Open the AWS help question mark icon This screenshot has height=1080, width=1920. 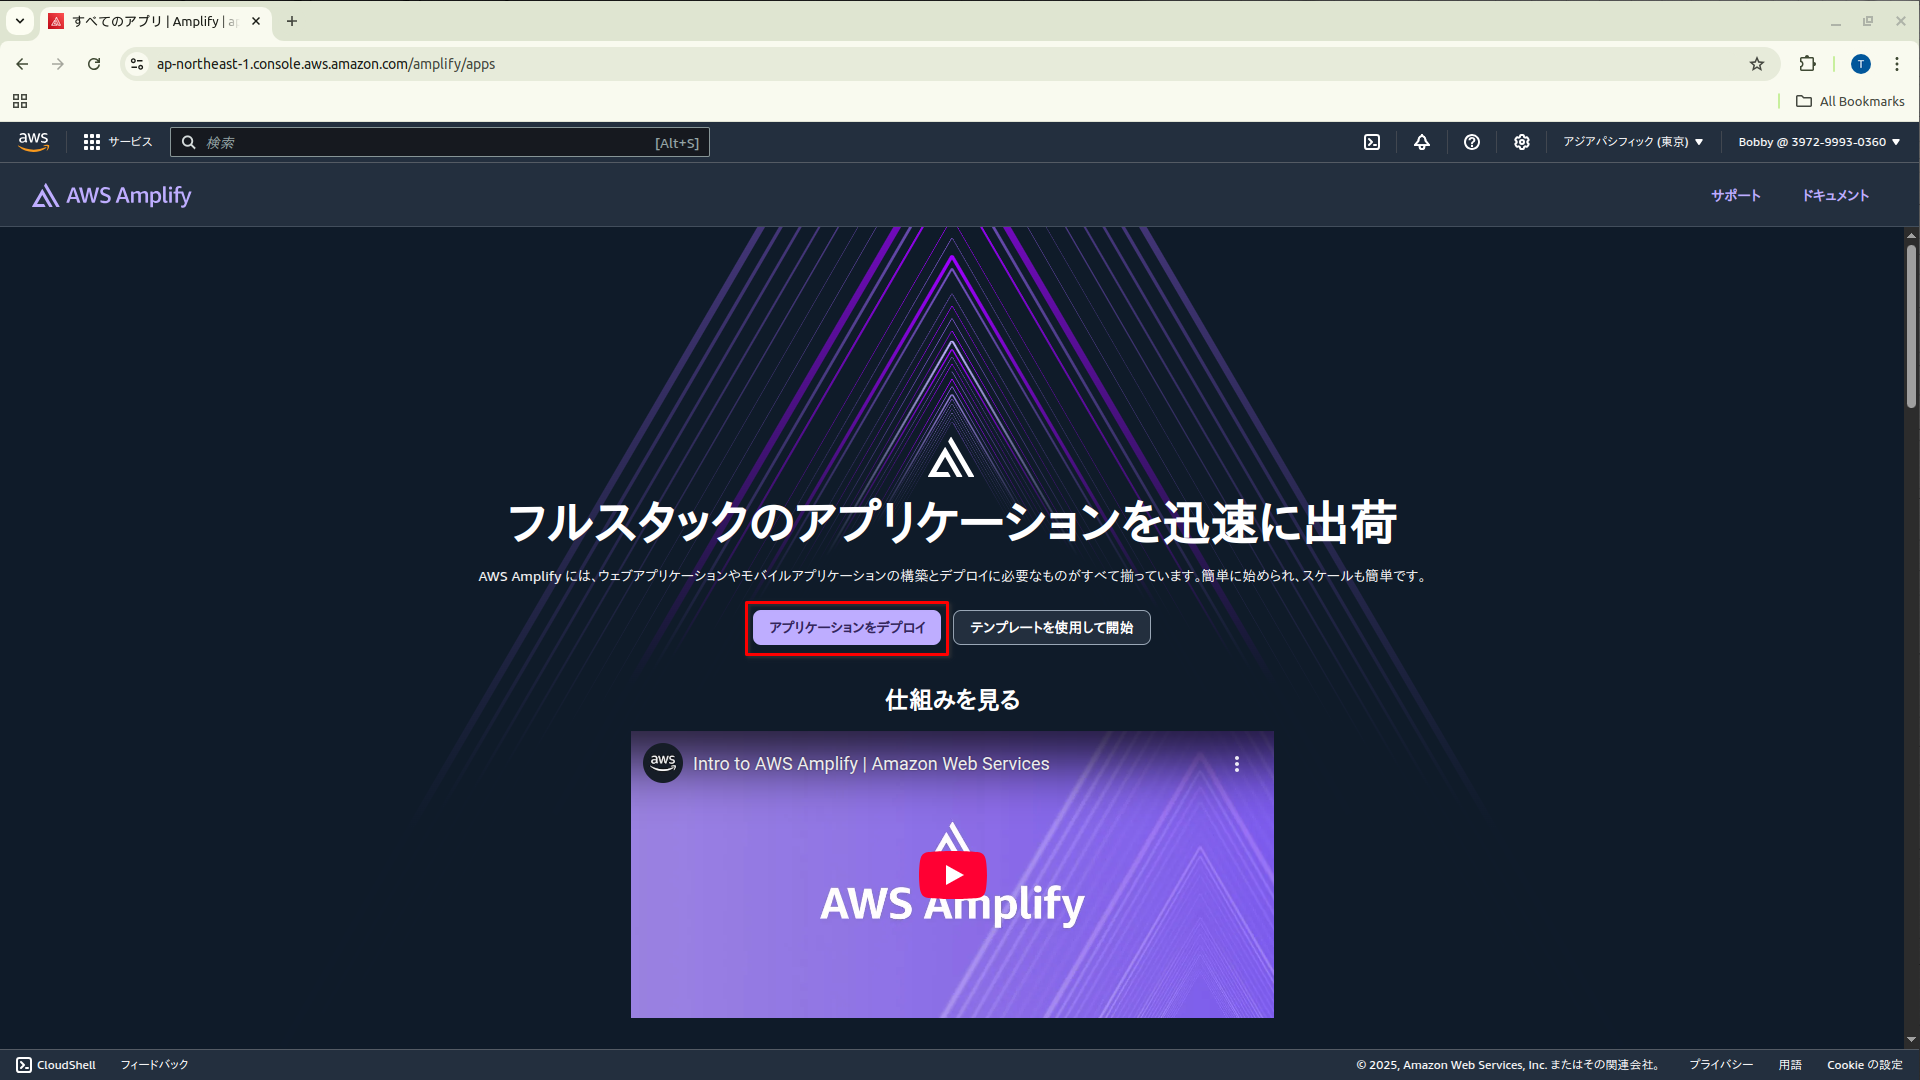(x=1471, y=142)
